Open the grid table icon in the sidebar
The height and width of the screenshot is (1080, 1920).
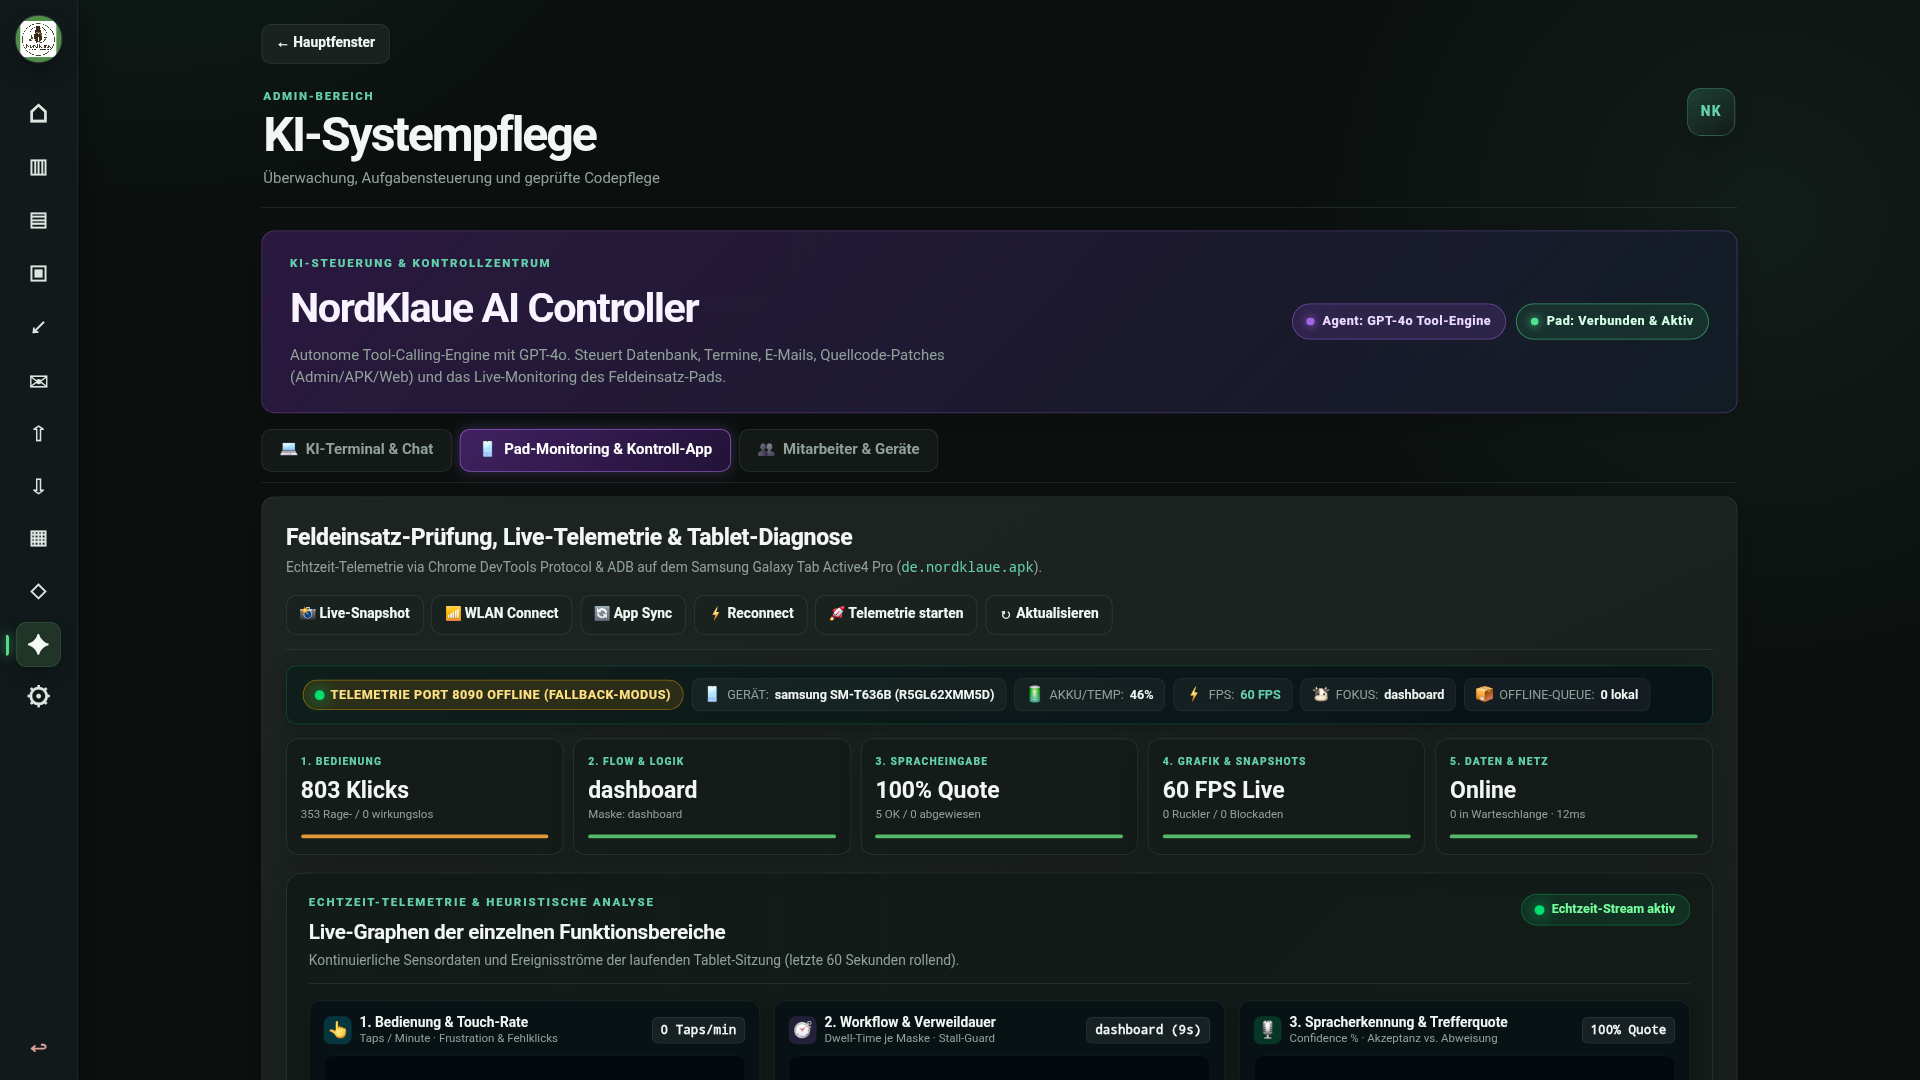pyautogui.click(x=38, y=538)
